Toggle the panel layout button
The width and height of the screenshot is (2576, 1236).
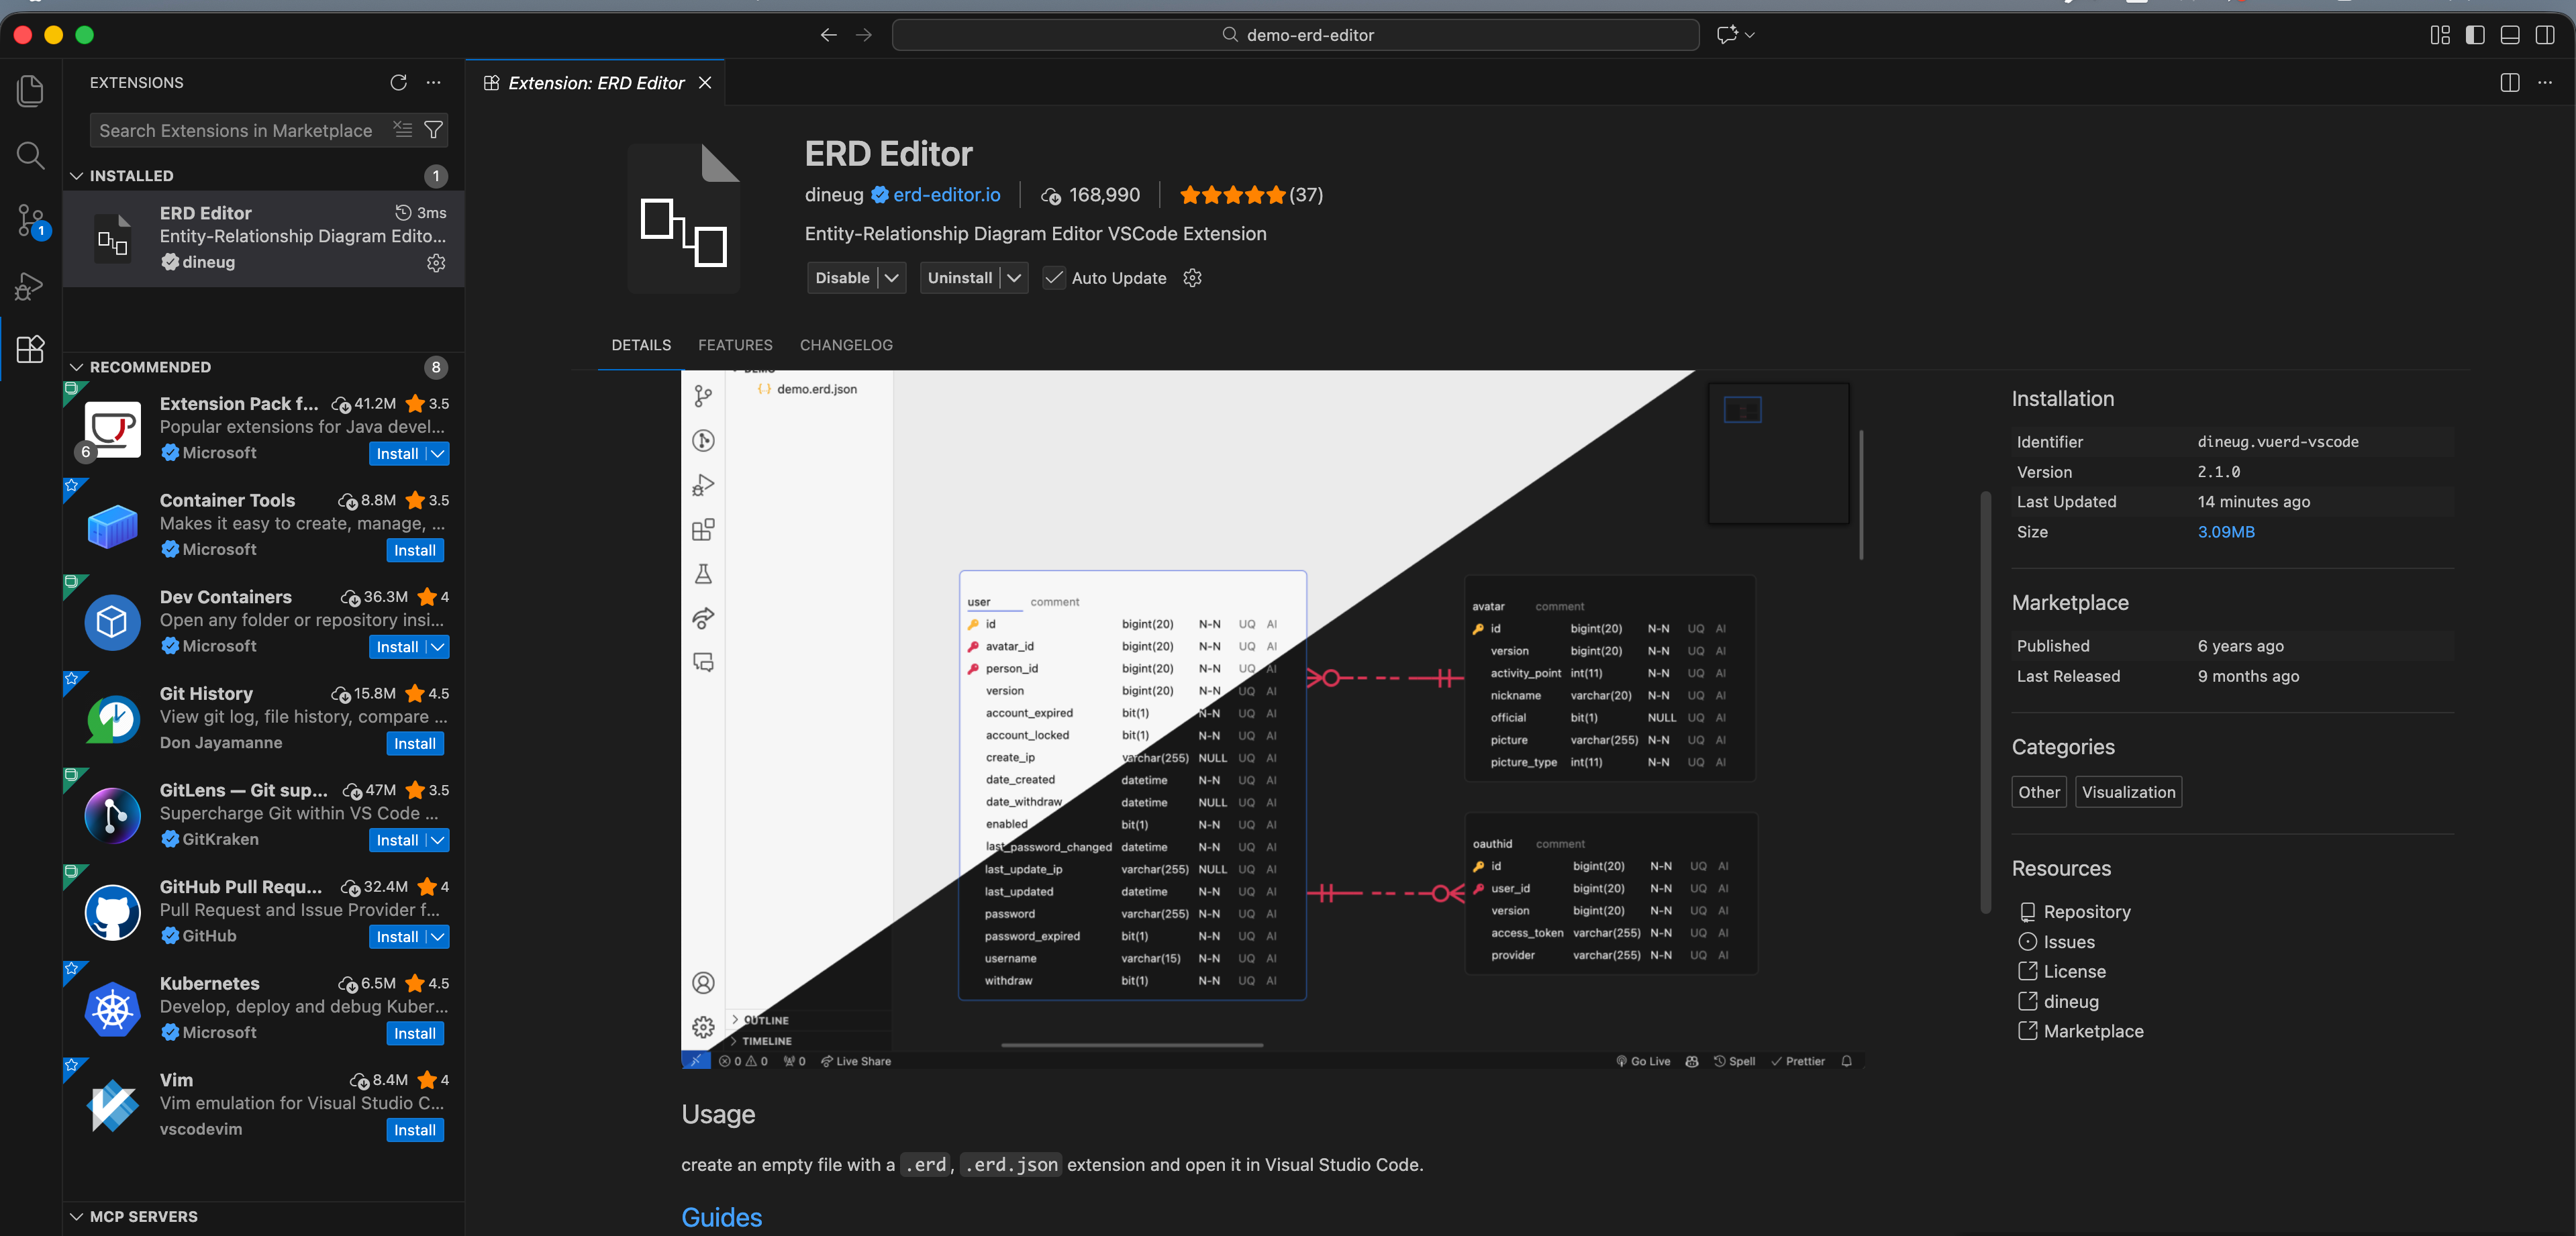point(2510,35)
